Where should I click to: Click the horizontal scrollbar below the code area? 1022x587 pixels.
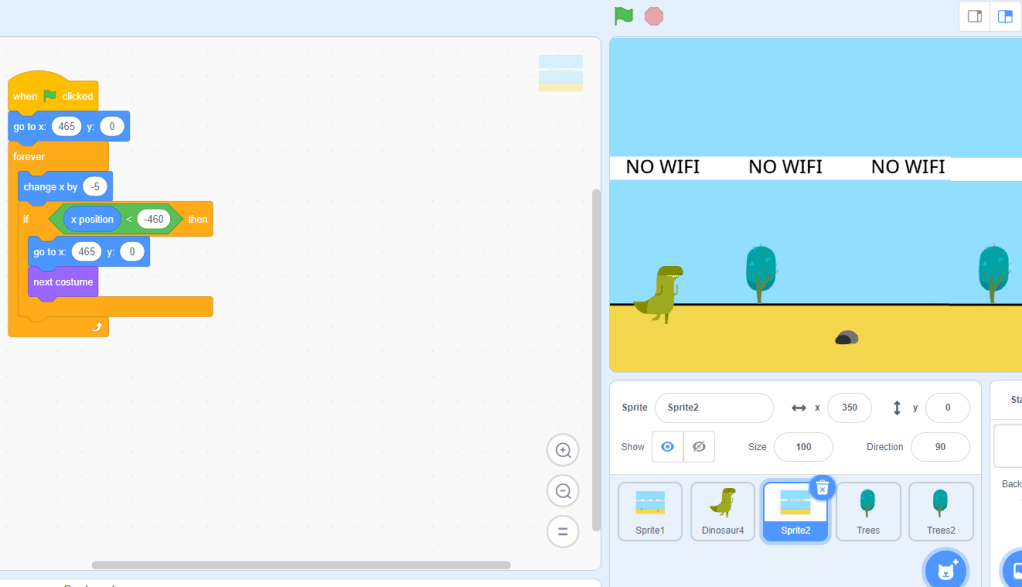300,564
